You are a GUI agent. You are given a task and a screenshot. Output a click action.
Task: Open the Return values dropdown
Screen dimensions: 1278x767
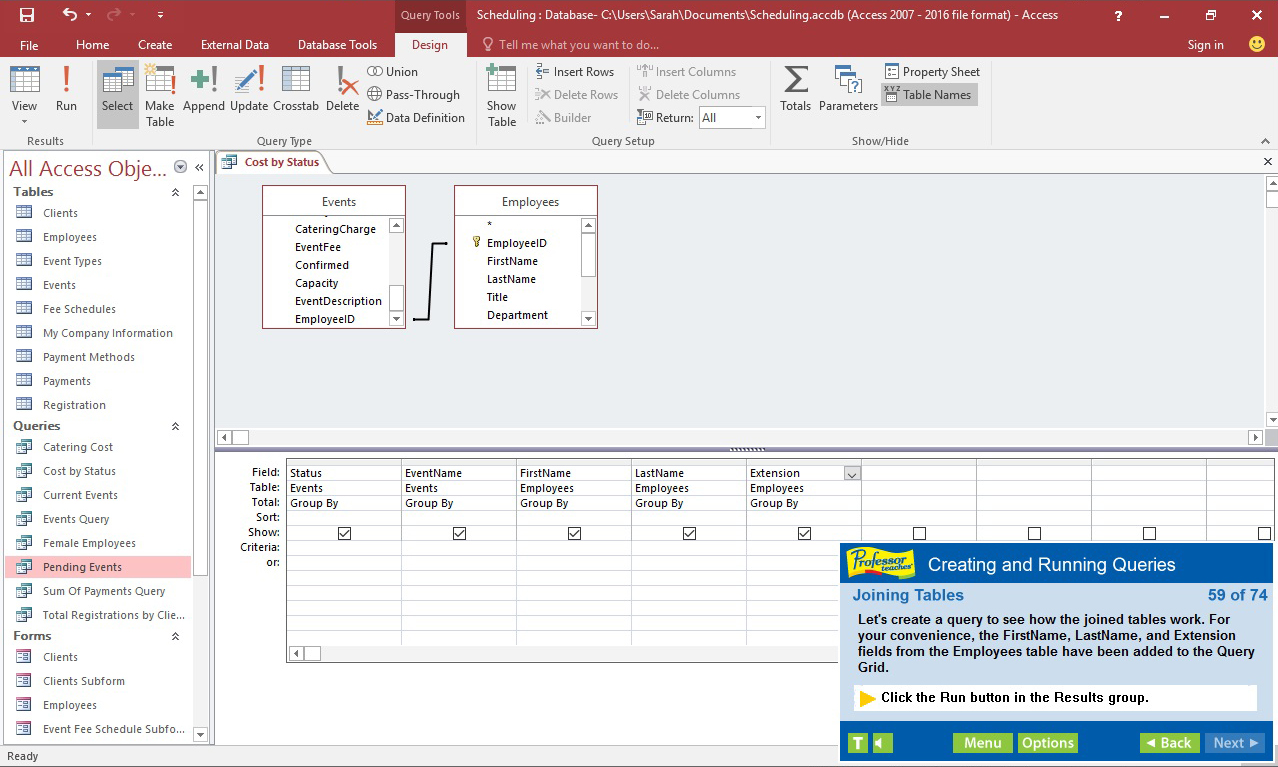click(757, 117)
